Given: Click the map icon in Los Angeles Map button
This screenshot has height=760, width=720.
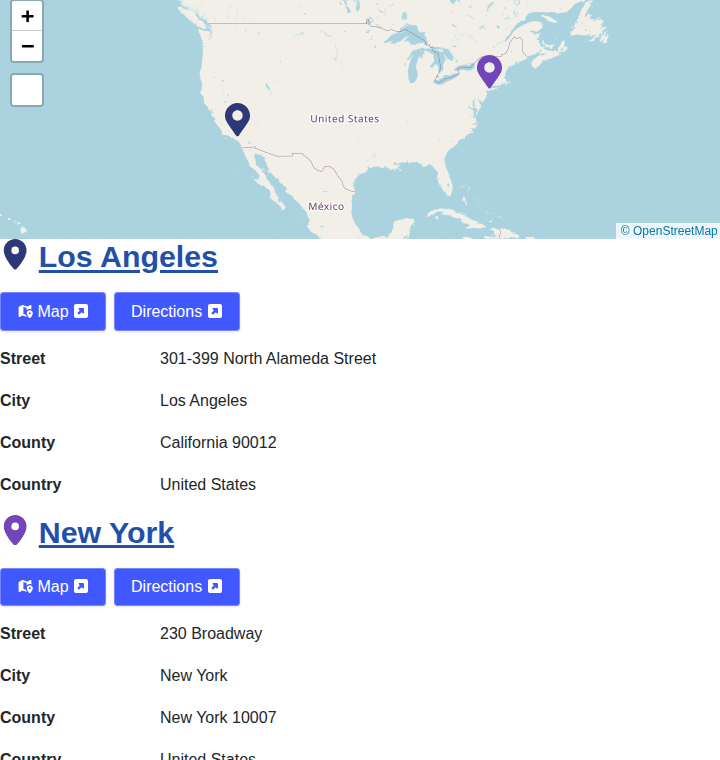Looking at the screenshot, I should (25, 312).
